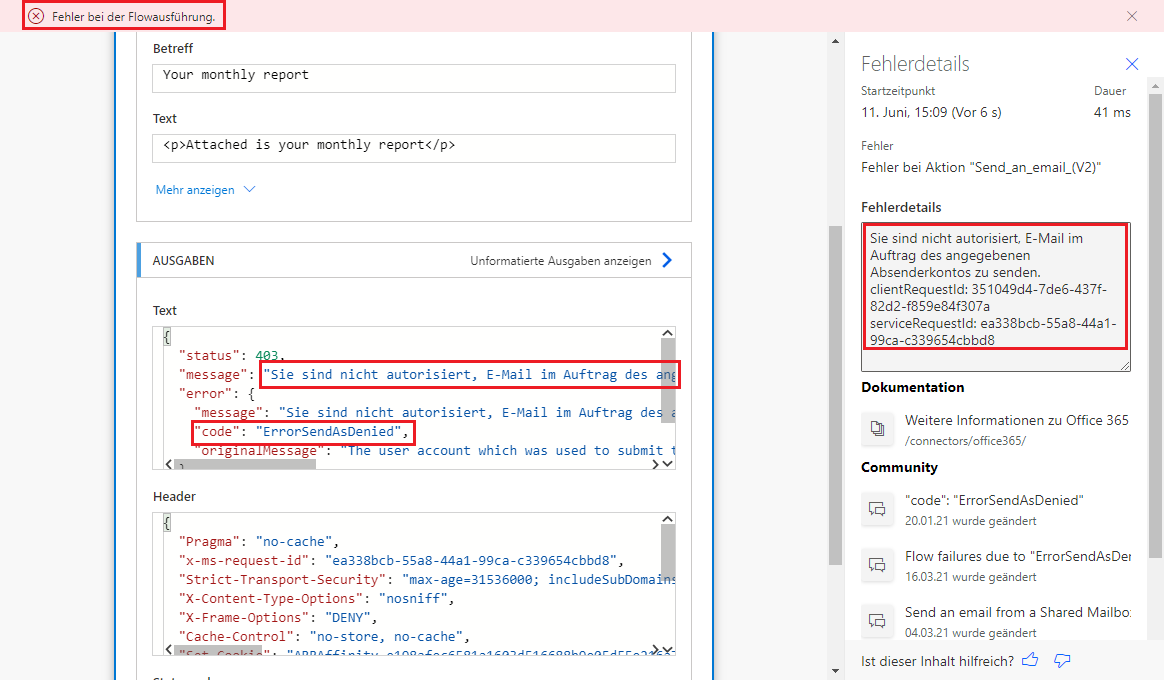Click the main page scrollbar up arrow
This screenshot has height=680, width=1164.
point(835,41)
